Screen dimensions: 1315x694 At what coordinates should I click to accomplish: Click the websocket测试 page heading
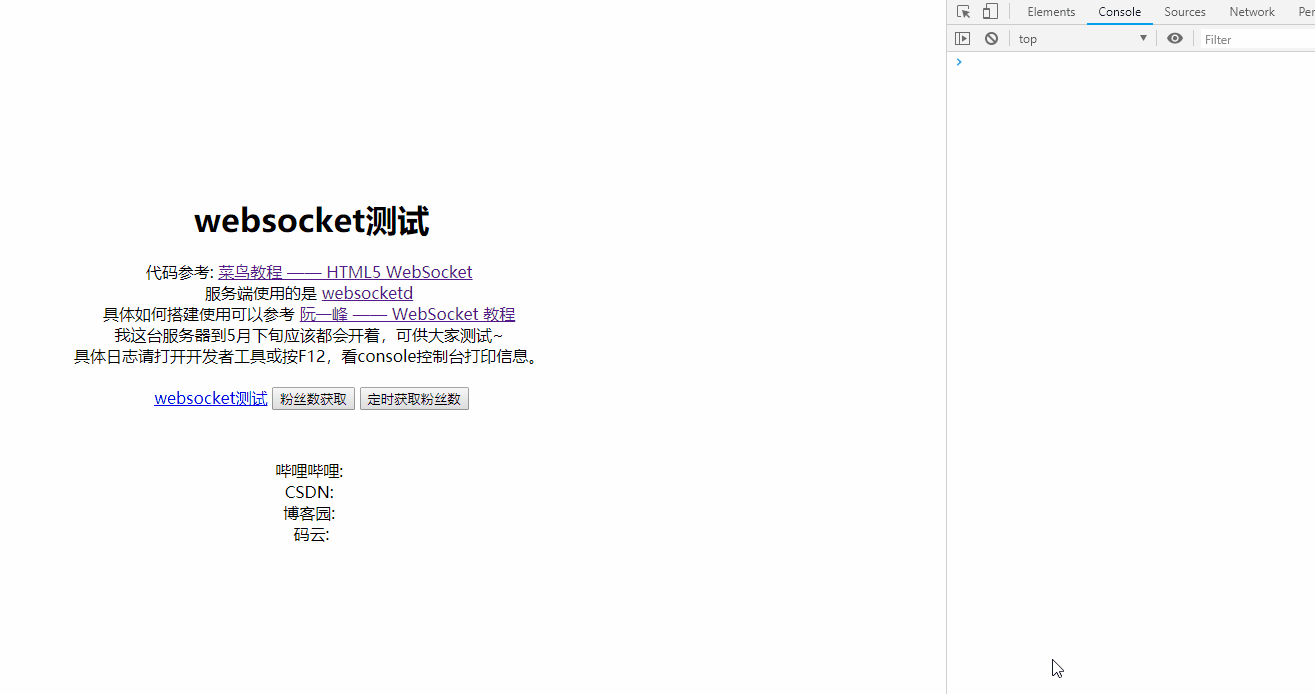(311, 221)
